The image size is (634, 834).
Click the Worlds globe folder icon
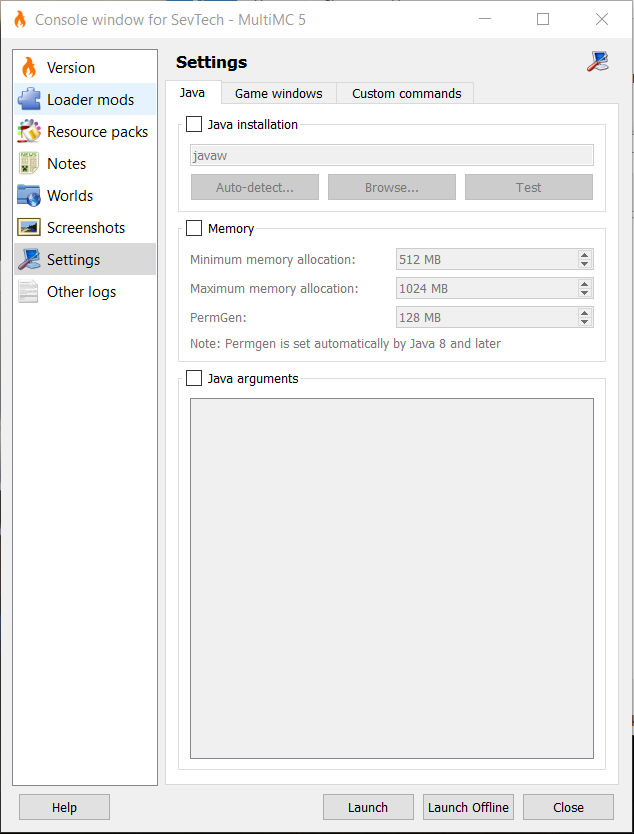(29, 195)
